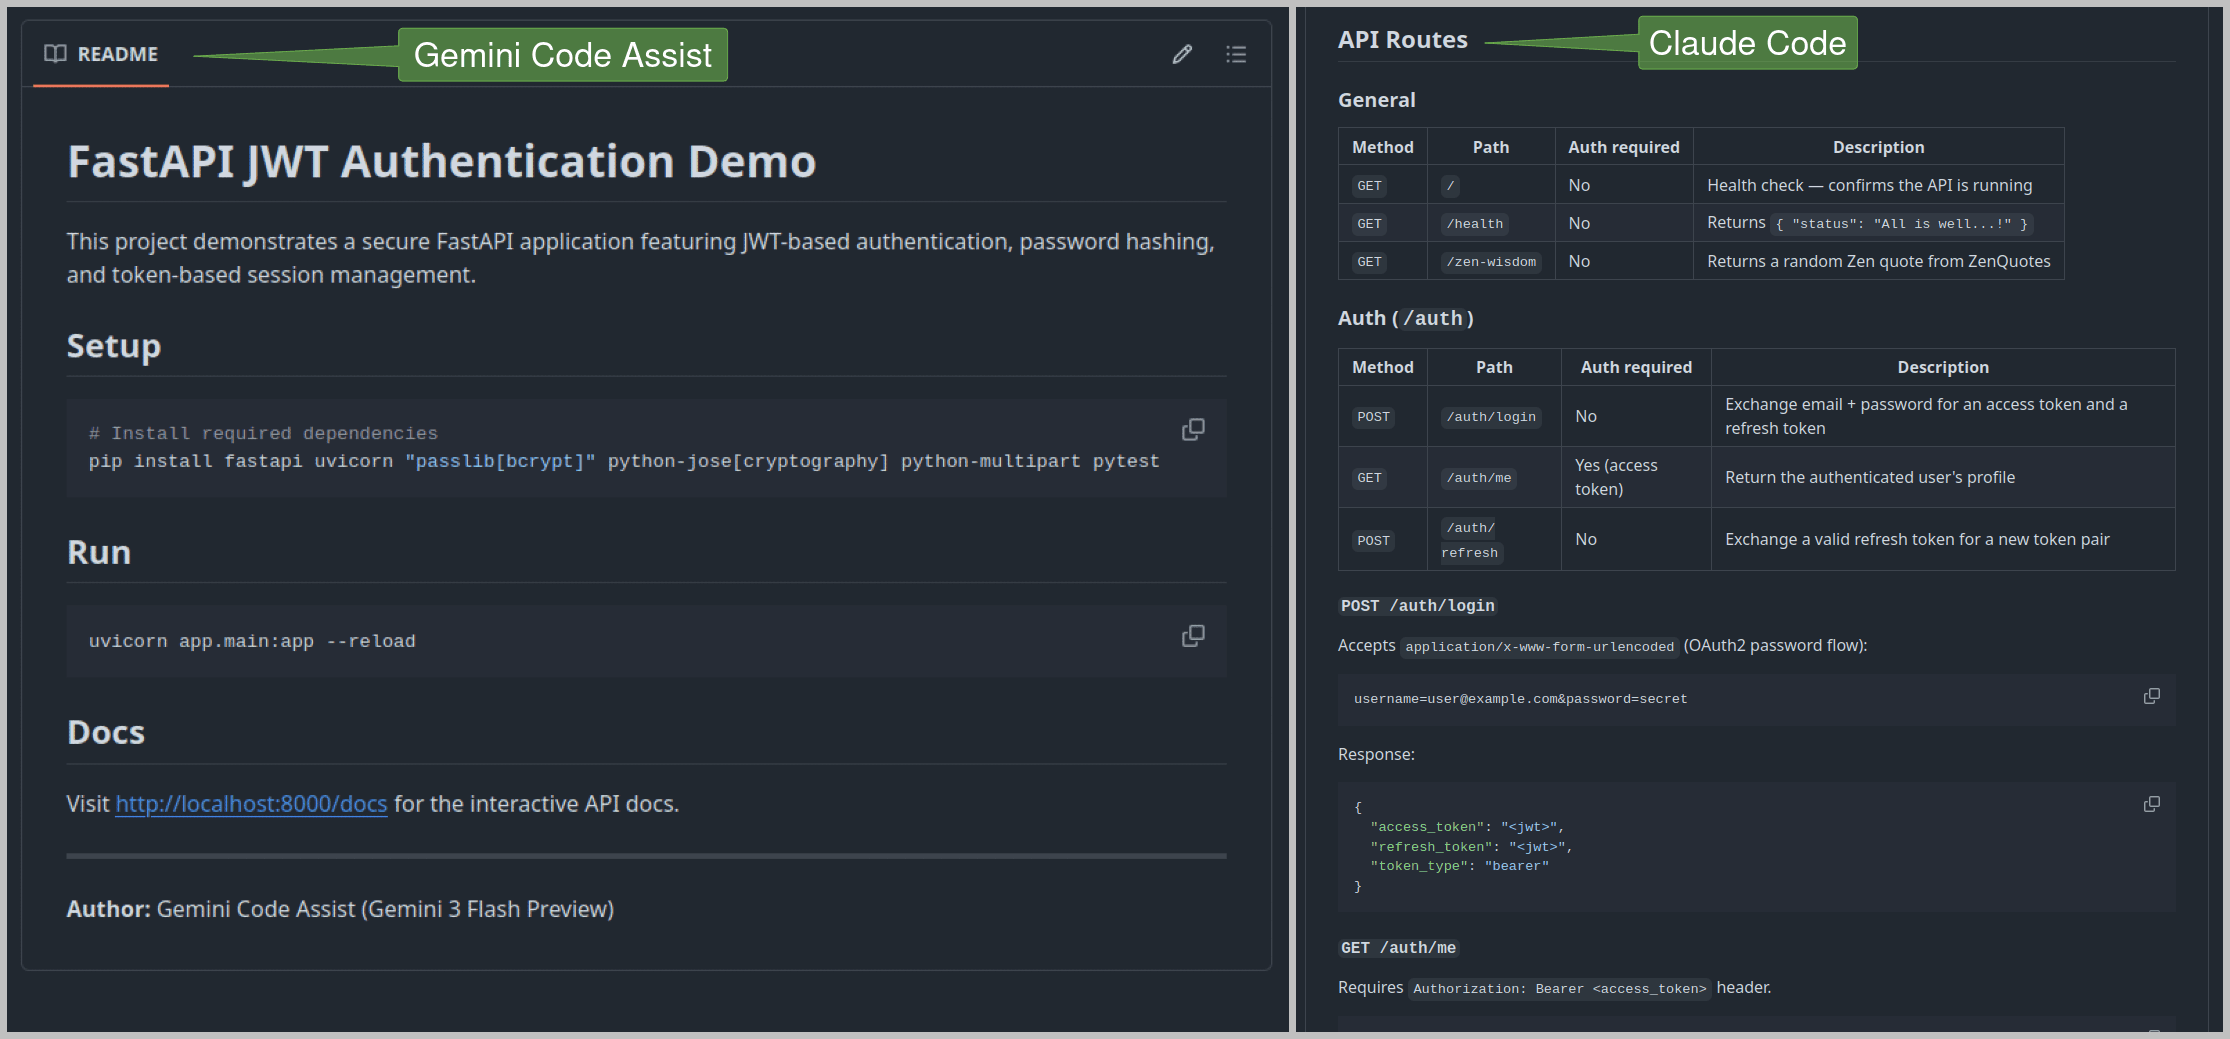
Task: Open the http://localhost:8000/docs link
Action: [251, 804]
